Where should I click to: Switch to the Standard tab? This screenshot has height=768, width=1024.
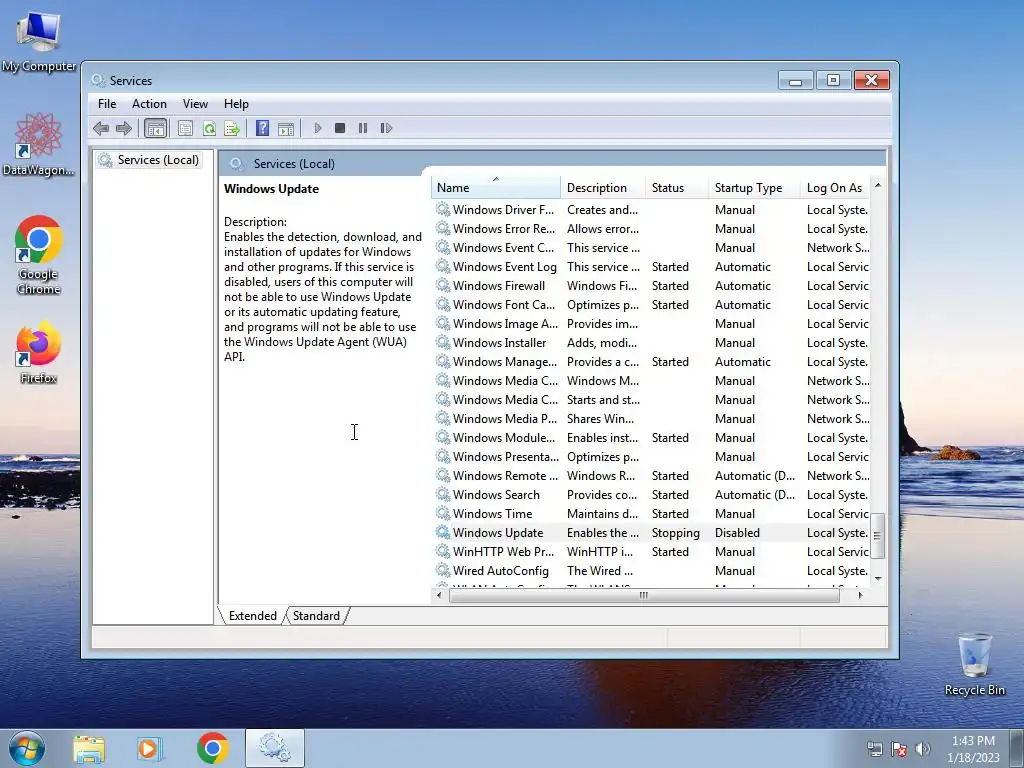[316, 616]
